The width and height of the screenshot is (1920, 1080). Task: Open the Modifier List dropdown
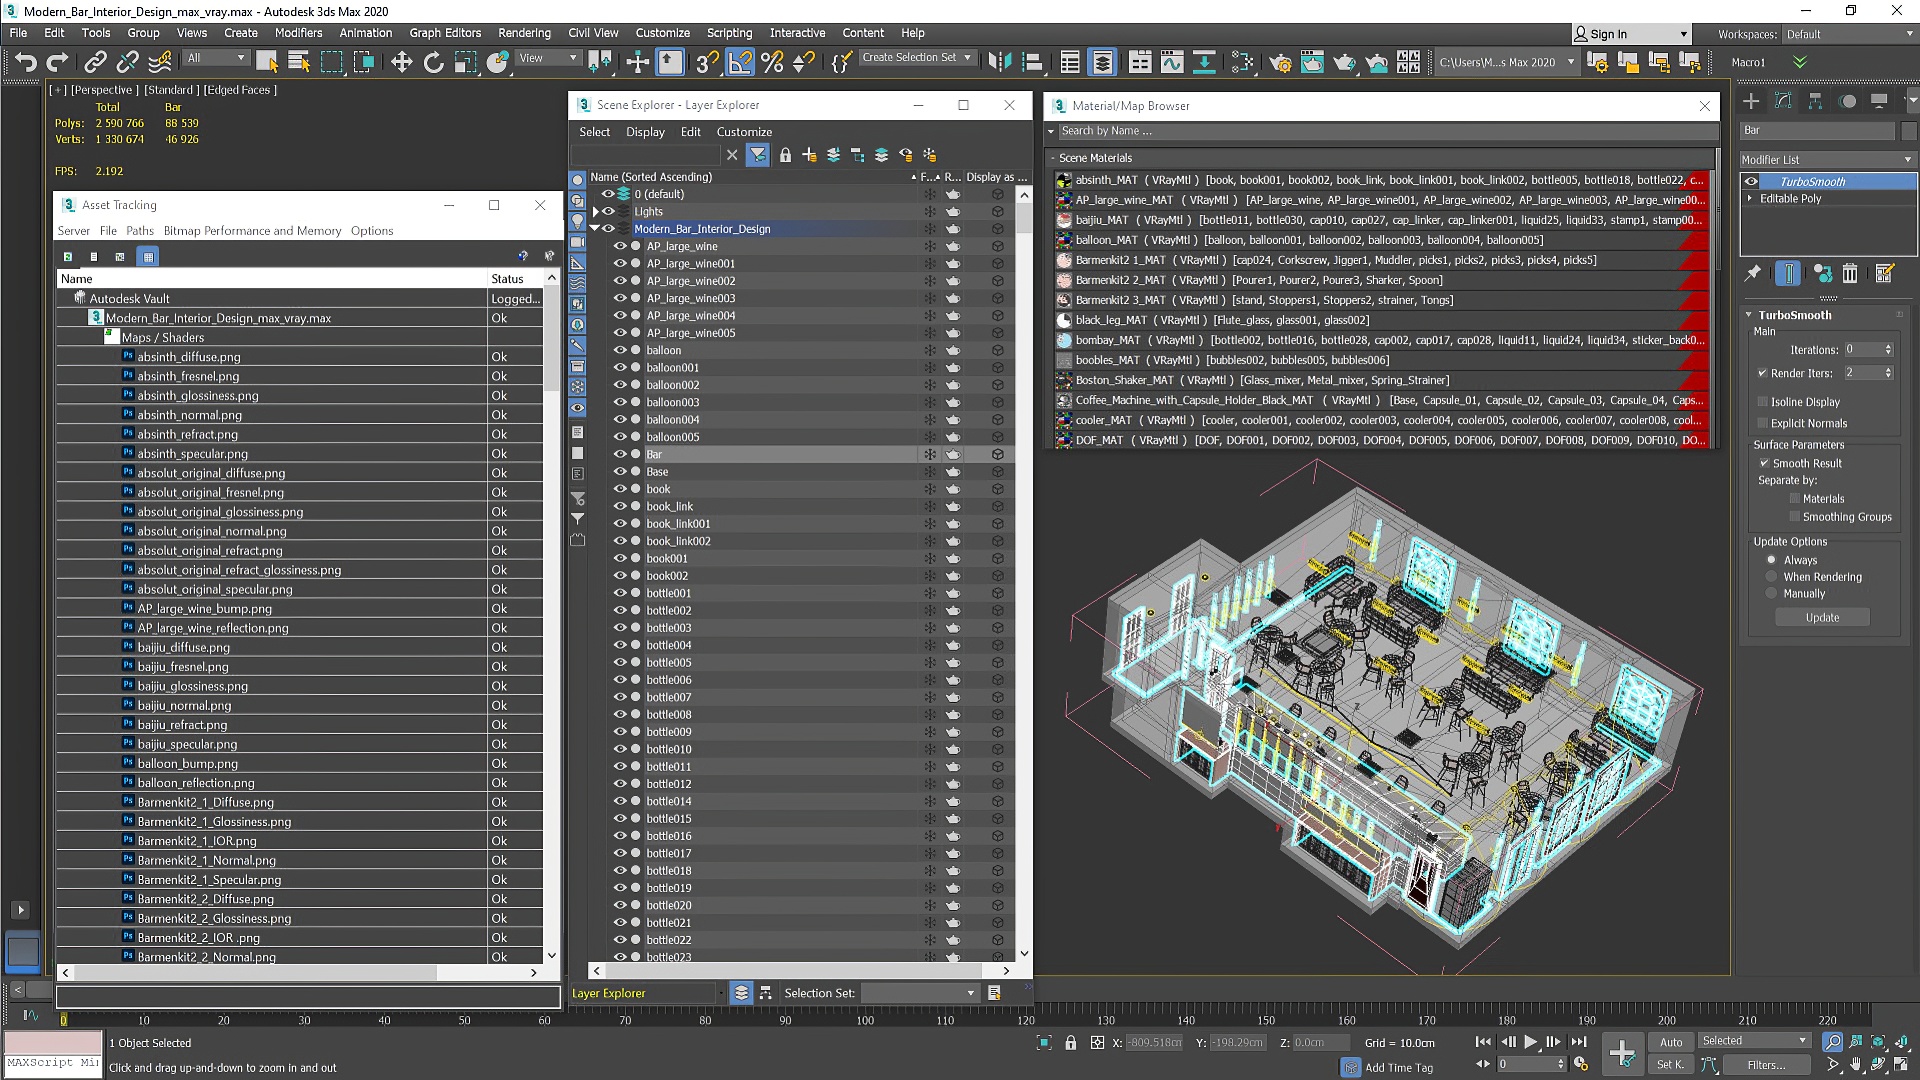point(1828,159)
